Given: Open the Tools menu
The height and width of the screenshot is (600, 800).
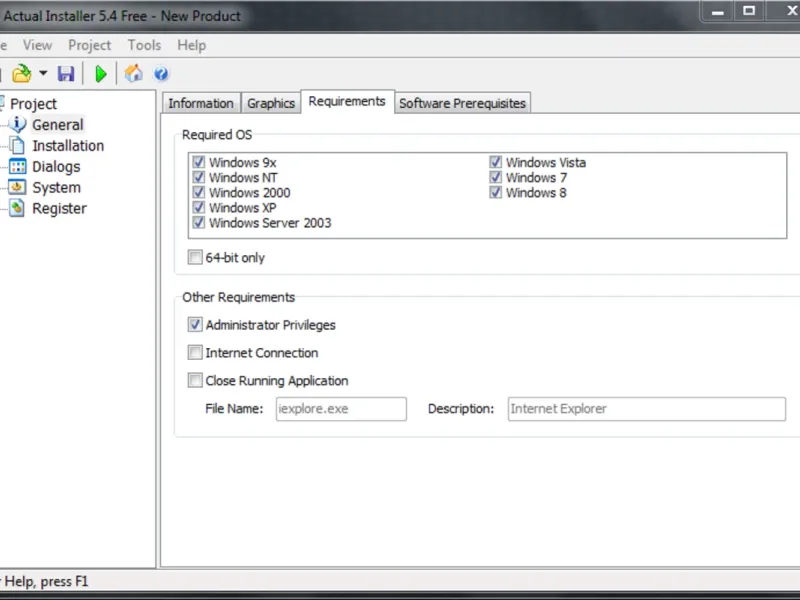Looking at the screenshot, I should point(144,45).
